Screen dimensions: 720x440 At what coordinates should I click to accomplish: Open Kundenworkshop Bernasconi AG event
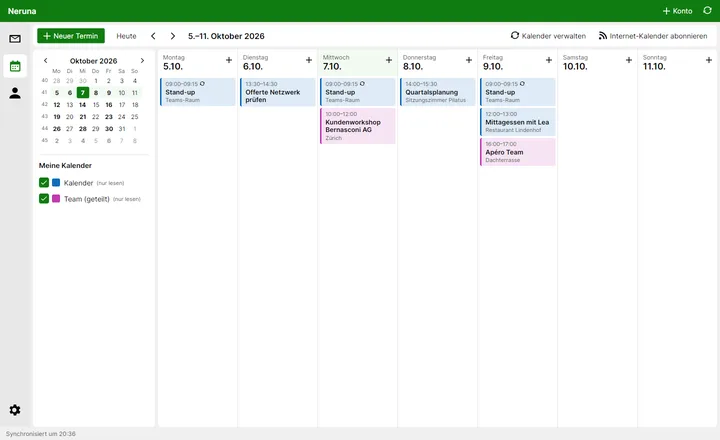pyautogui.click(x=358, y=126)
